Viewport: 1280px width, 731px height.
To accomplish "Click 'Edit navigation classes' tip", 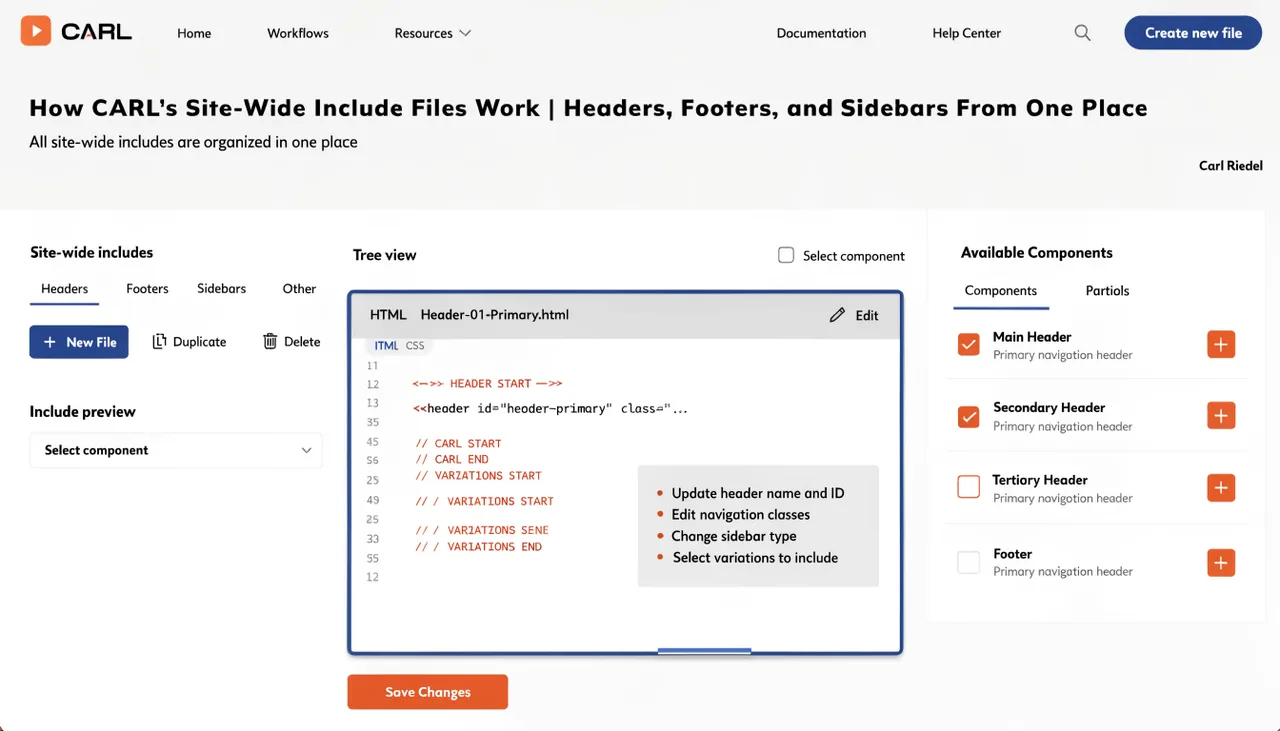I will (x=741, y=515).
